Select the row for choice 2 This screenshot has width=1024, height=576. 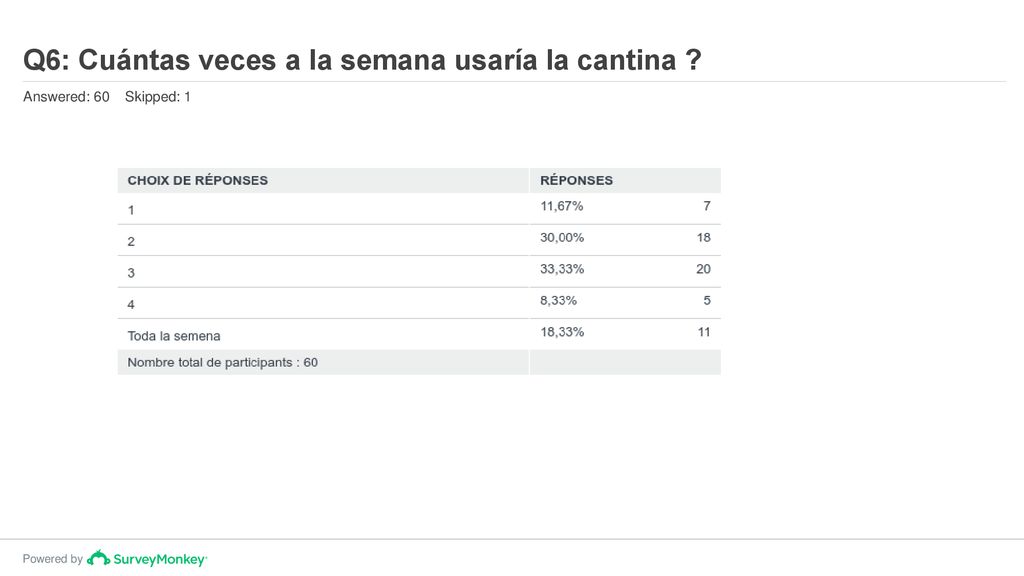point(419,240)
